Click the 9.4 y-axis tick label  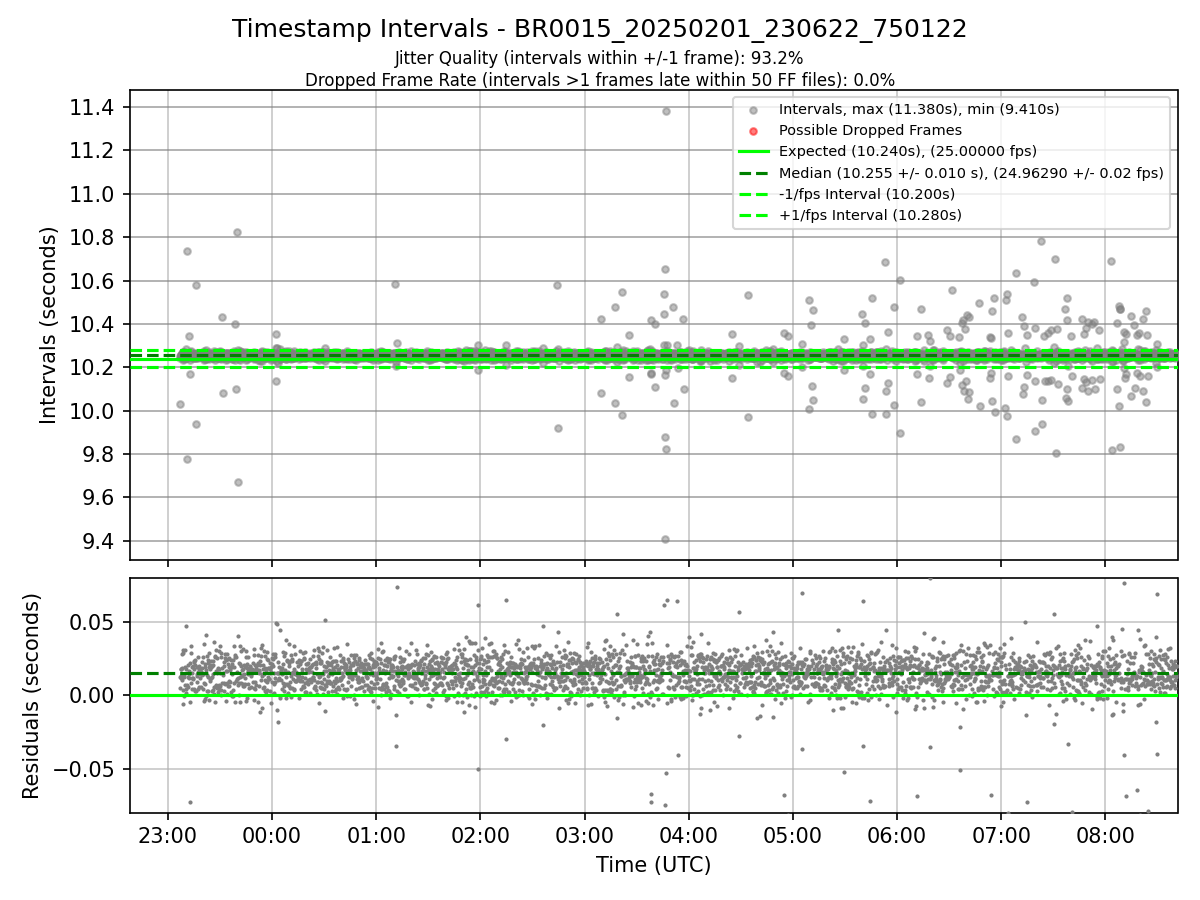tap(98, 541)
